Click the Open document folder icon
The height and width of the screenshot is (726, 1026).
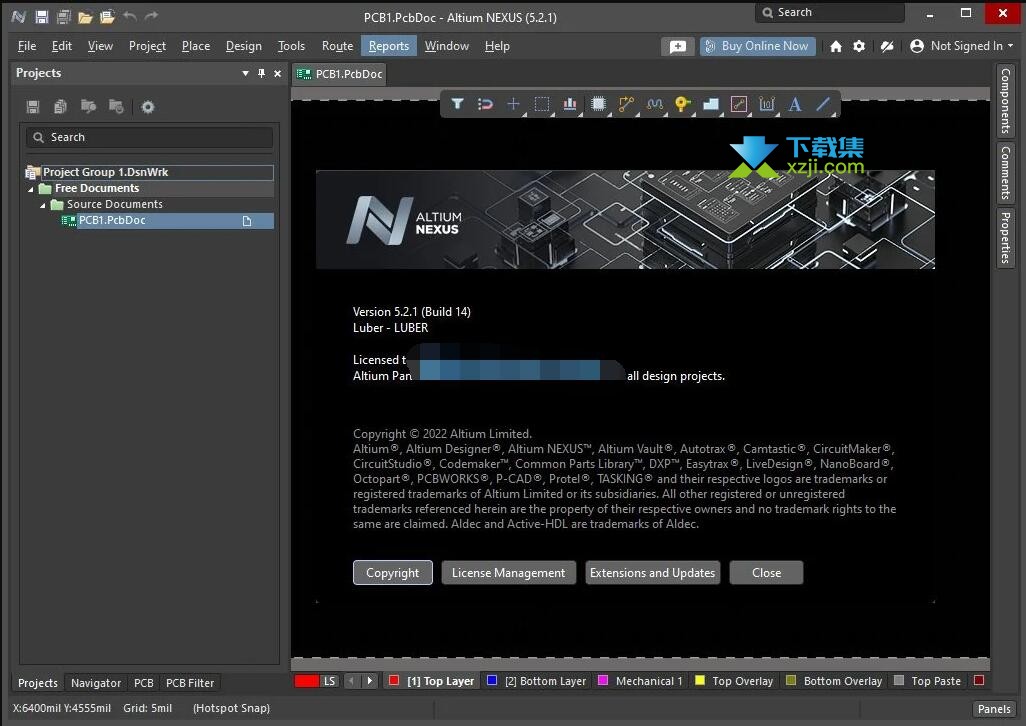[x=85, y=17]
